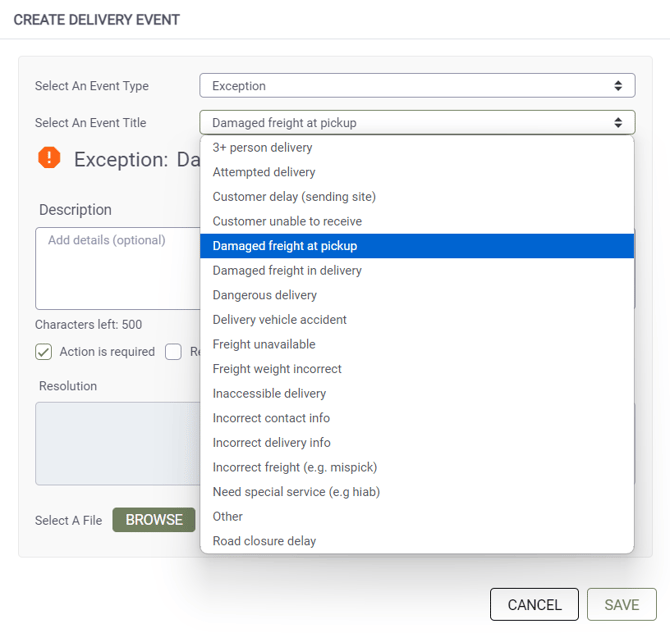670x633 pixels.
Task: Select Delivery vehicle accident option
Action: tap(417, 320)
